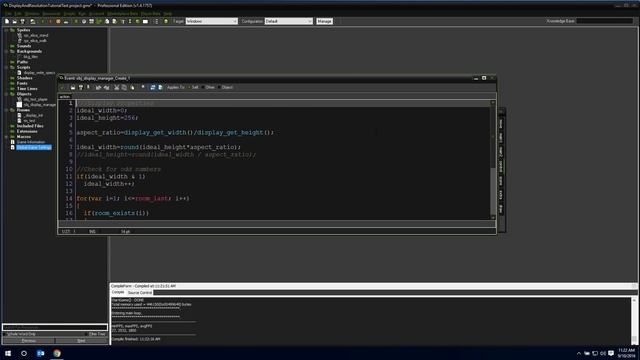Image resolution: width=640 pixels, height=360 pixels.
Task: Create a new sound from the main toolbar
Action: (x=84, y=21)
